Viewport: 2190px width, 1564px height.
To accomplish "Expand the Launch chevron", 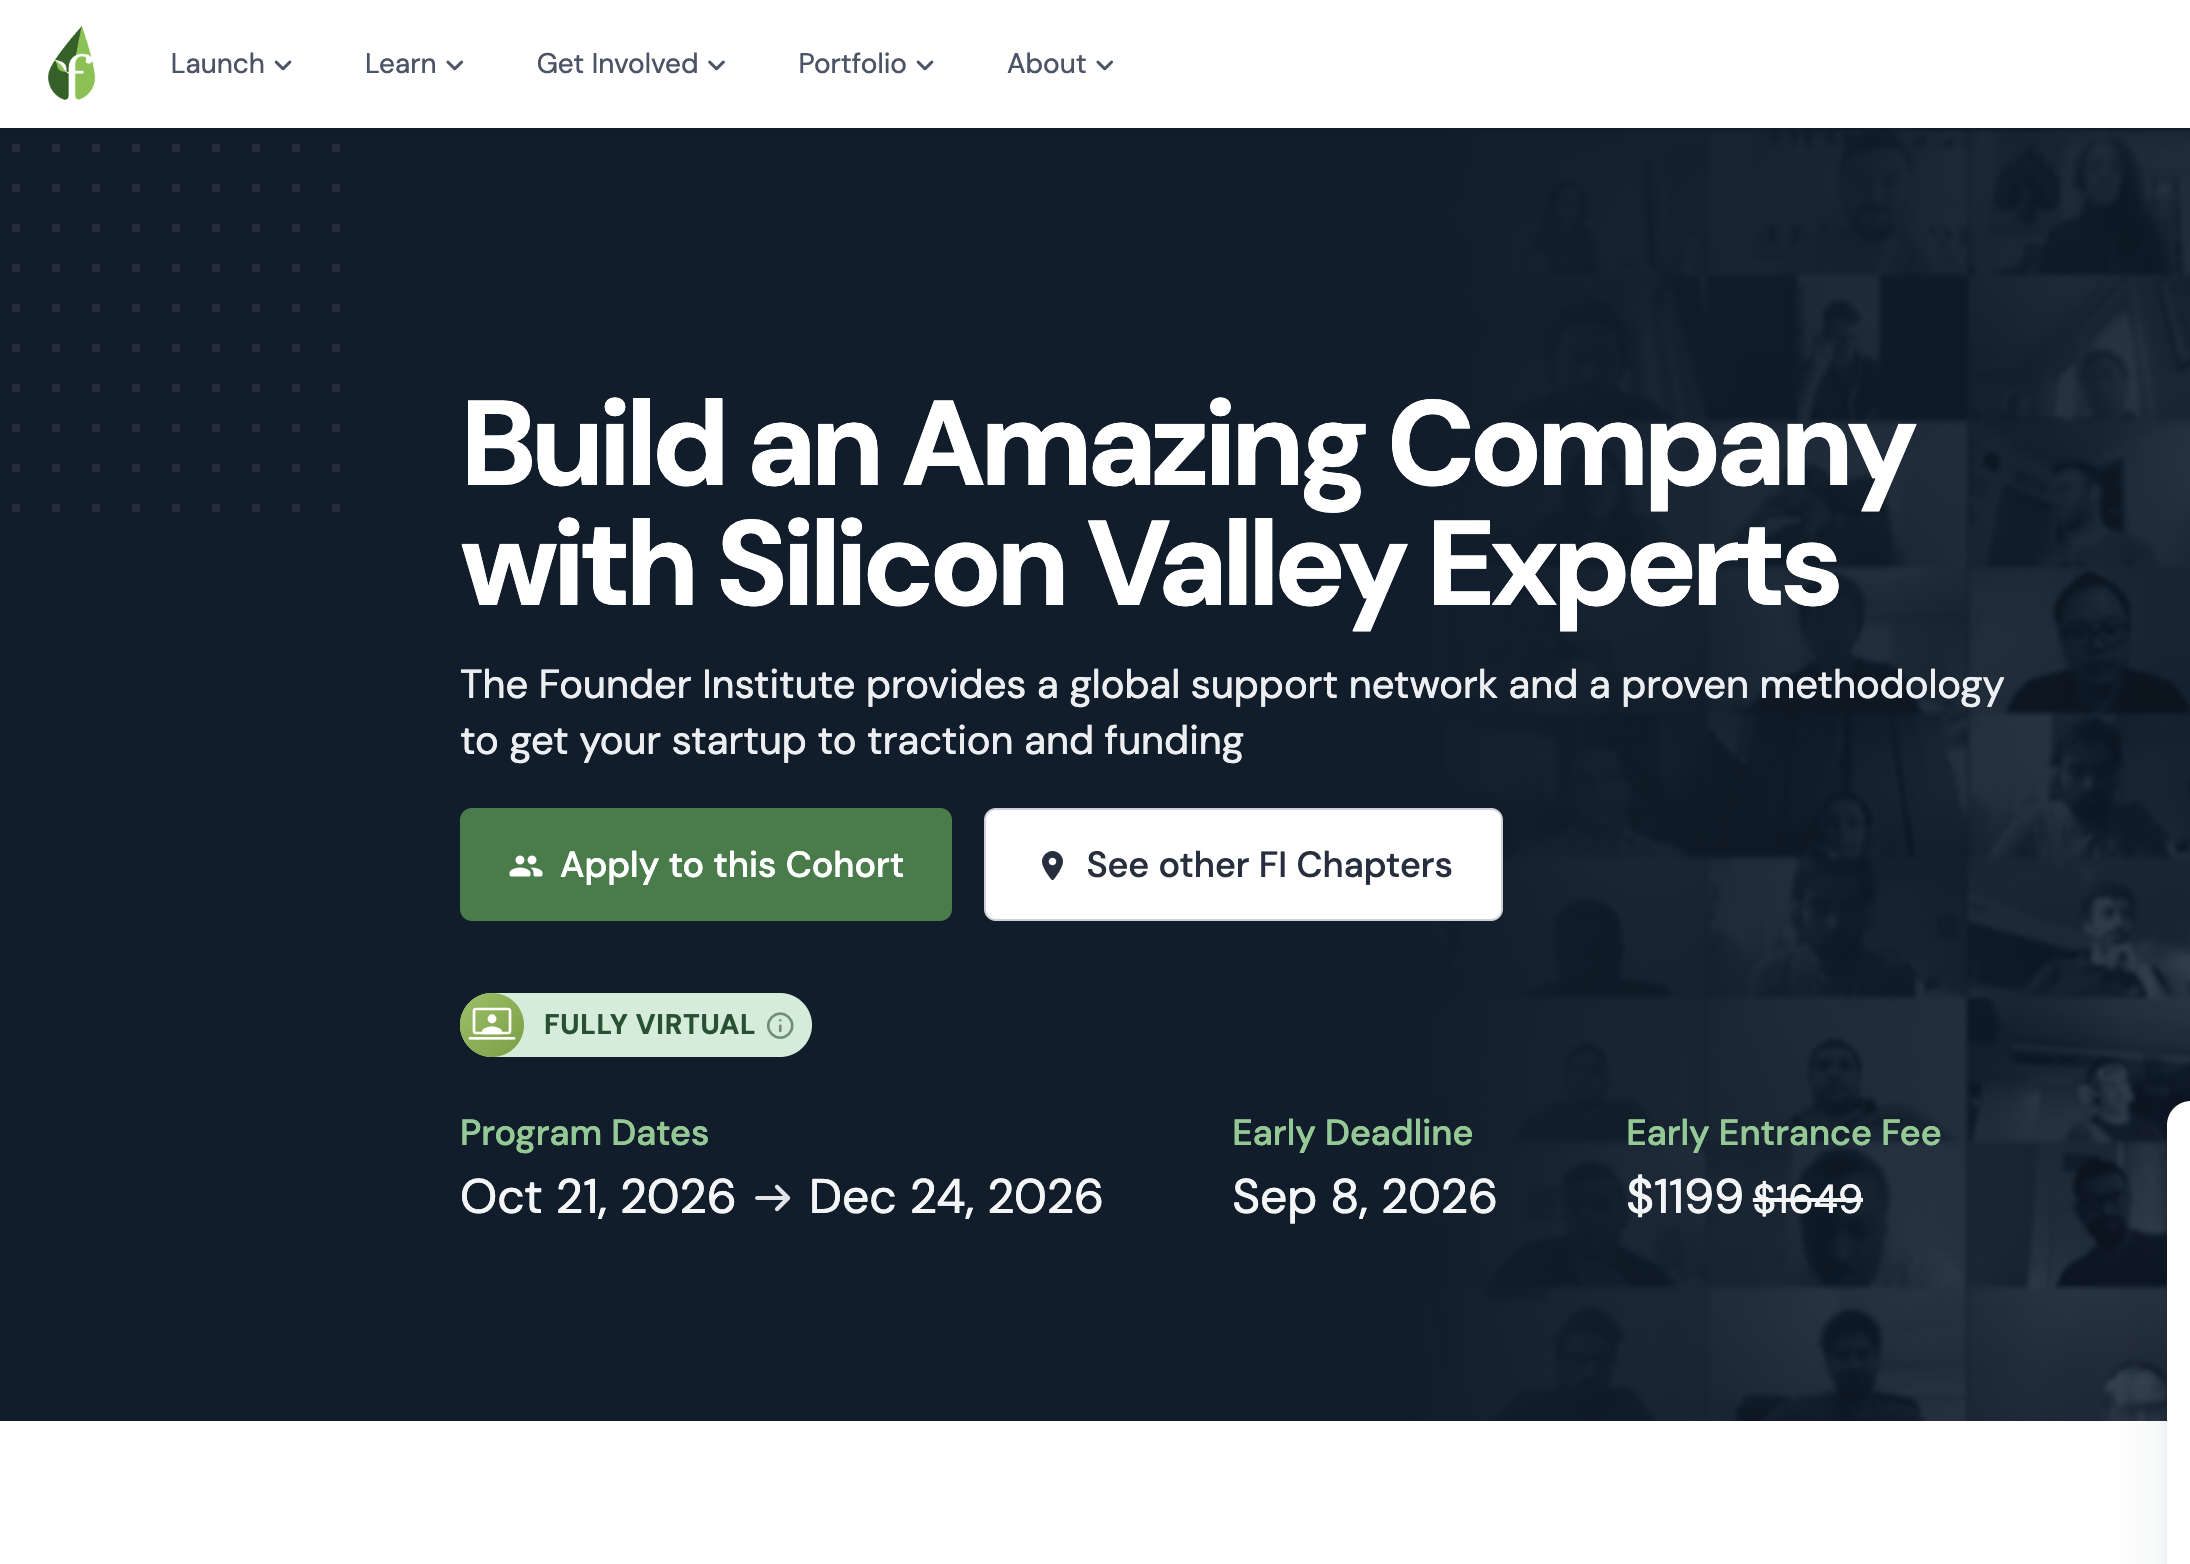I will [x=283, y=66].
